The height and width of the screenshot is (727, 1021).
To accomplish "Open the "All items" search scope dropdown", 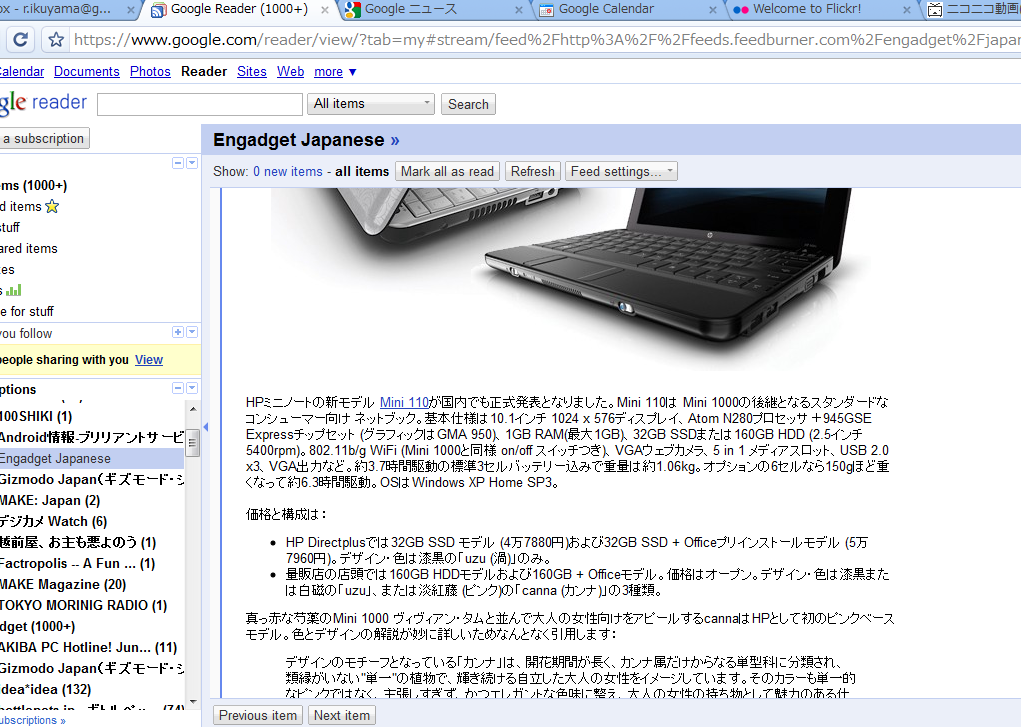I will pos(372,104).
